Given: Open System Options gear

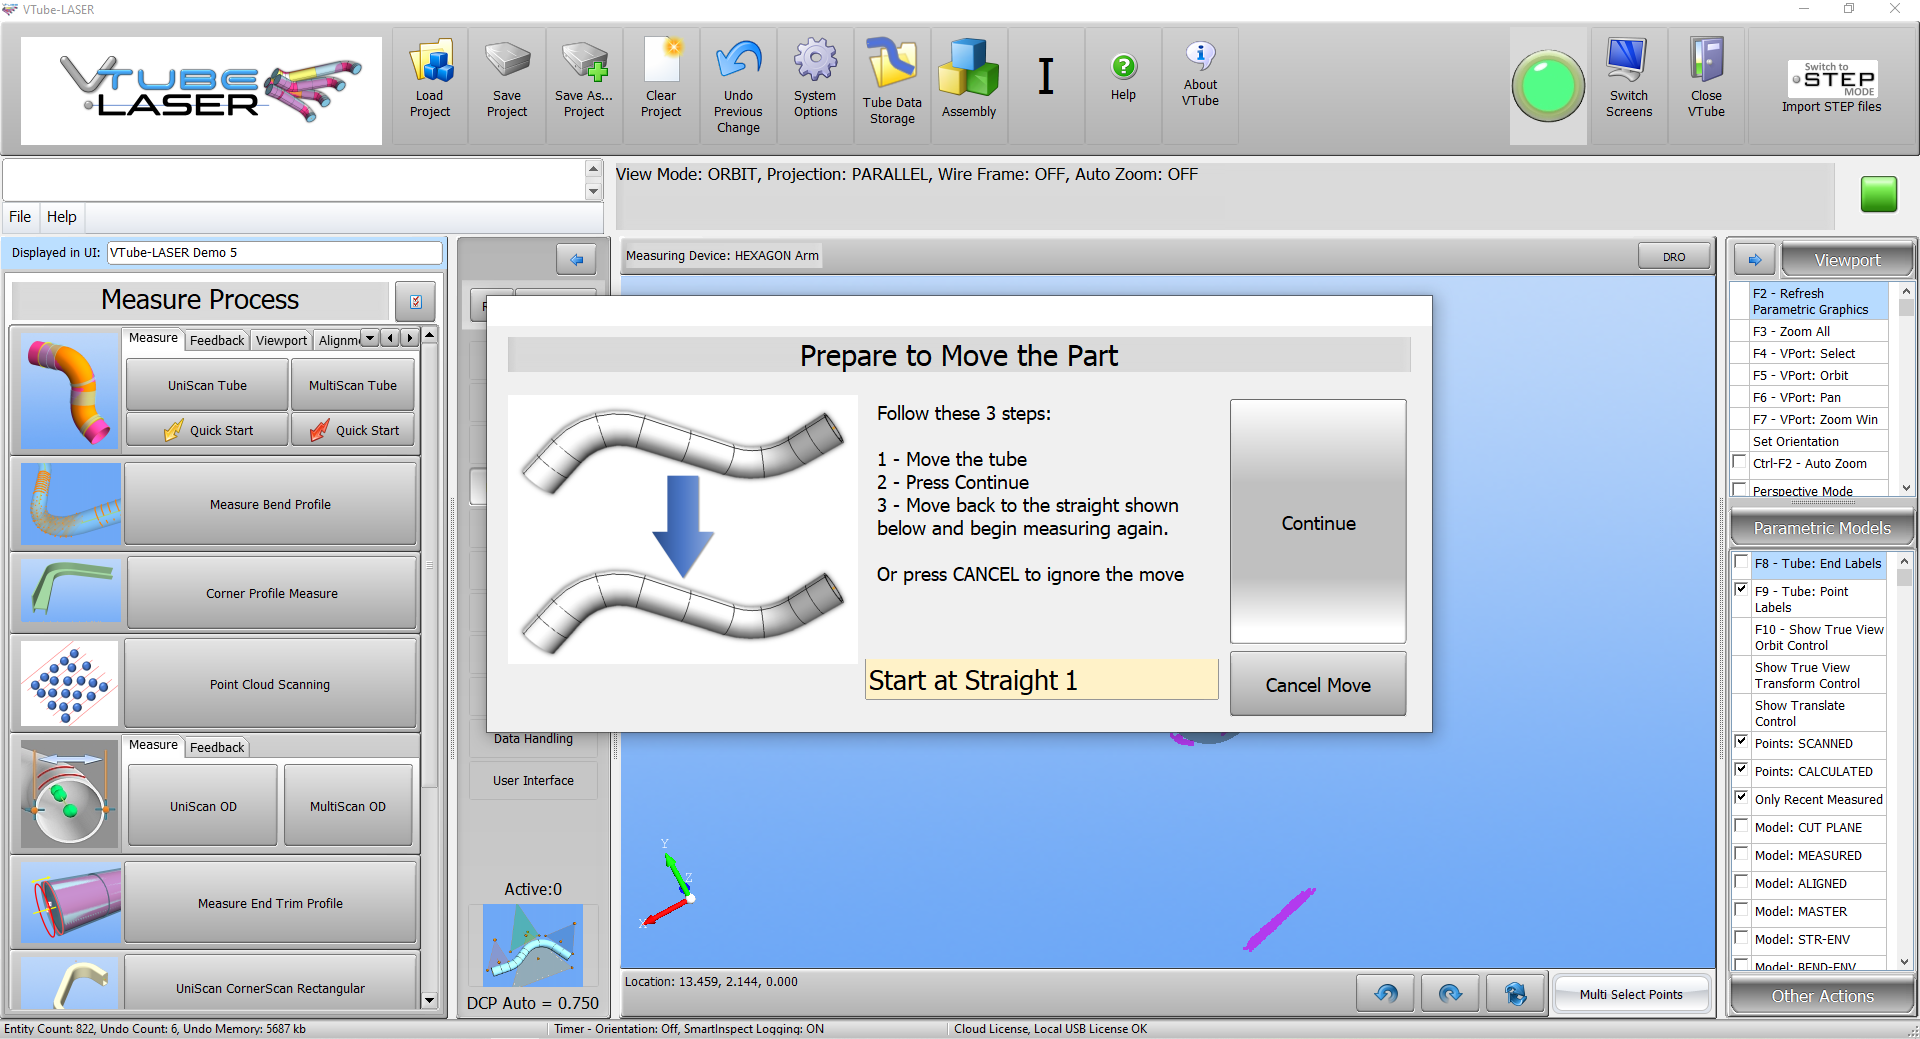Looking at the screenshot, I should pyautogui.click(x=815, y=85).
